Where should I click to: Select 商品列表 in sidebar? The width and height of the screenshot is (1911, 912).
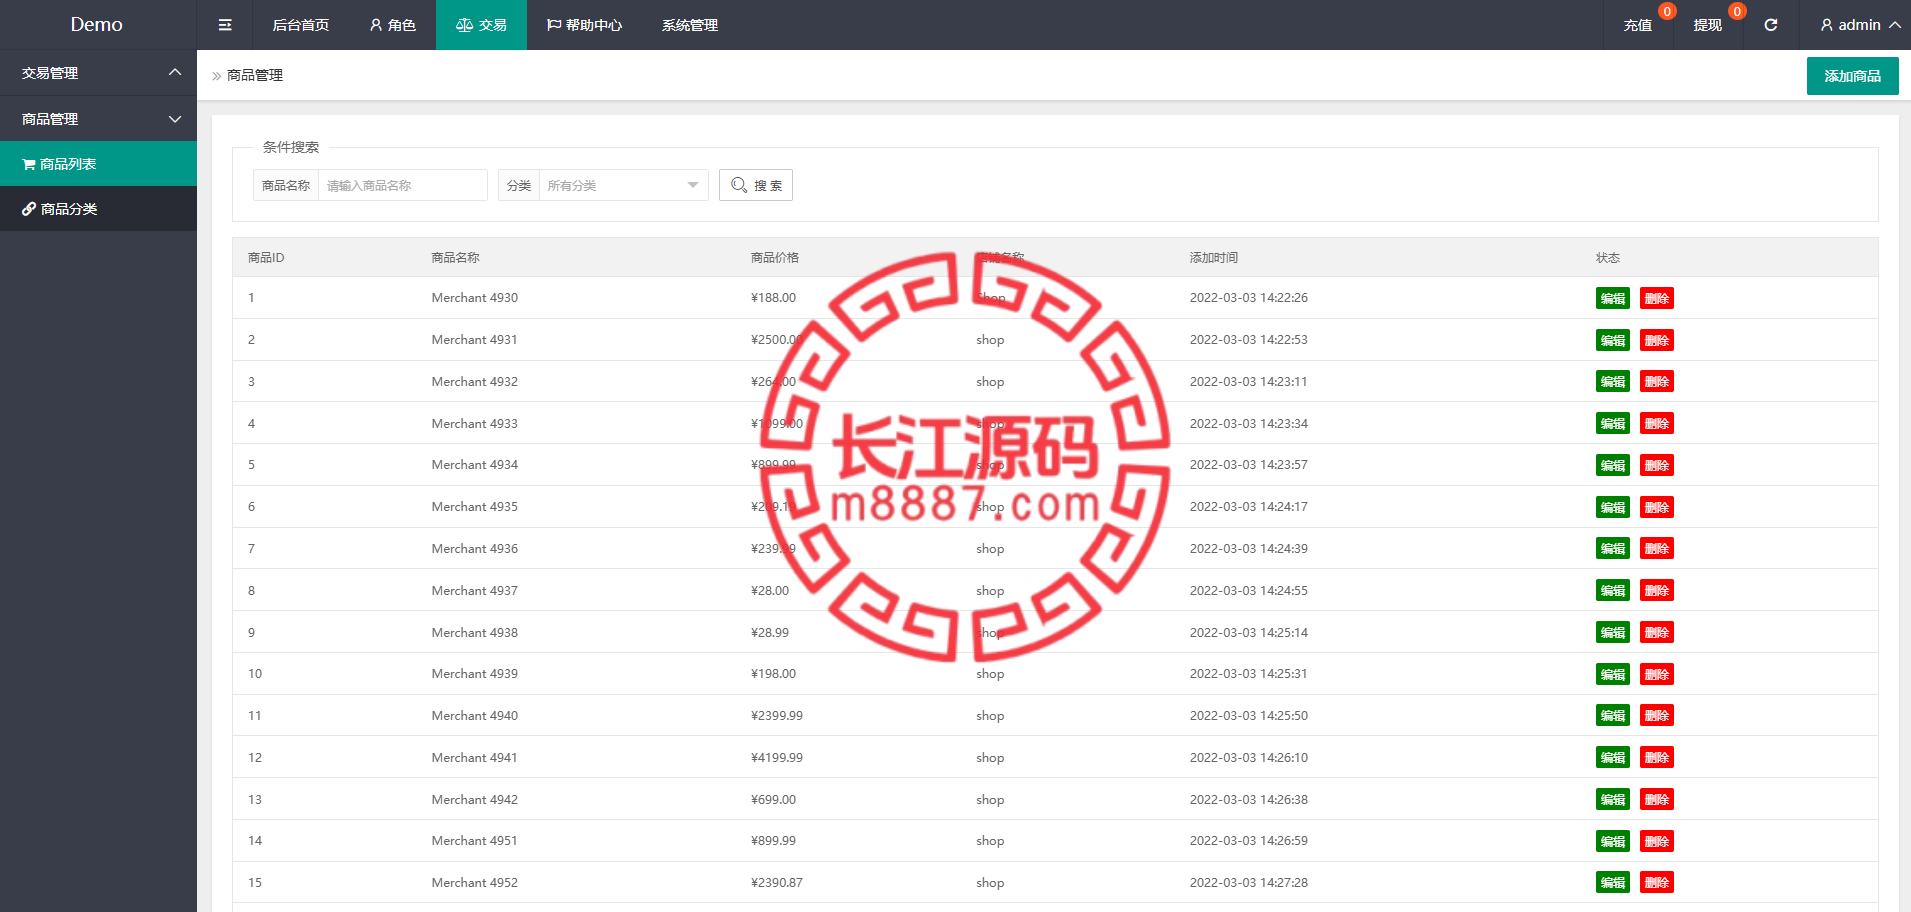point(98,164)
